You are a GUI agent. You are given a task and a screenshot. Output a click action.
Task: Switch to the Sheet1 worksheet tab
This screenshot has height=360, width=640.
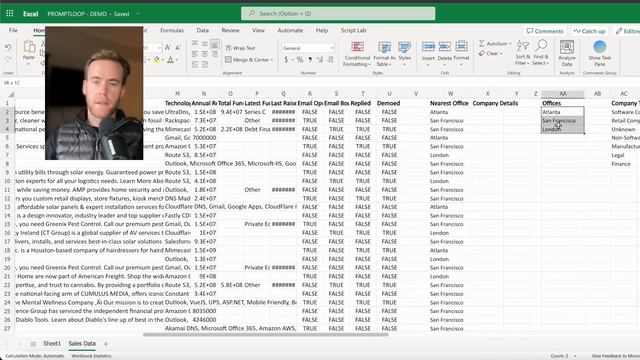(x=52, y=344)
